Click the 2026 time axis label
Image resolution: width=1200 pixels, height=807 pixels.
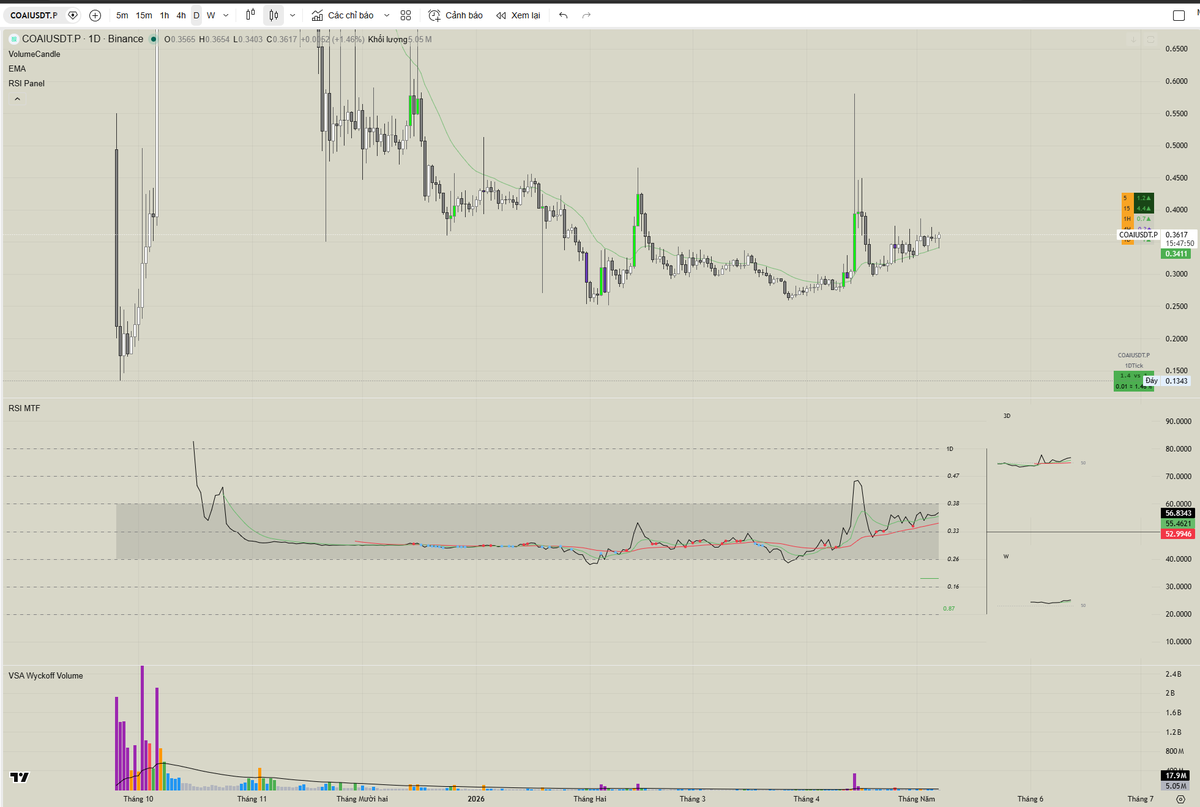click(478, 799)
